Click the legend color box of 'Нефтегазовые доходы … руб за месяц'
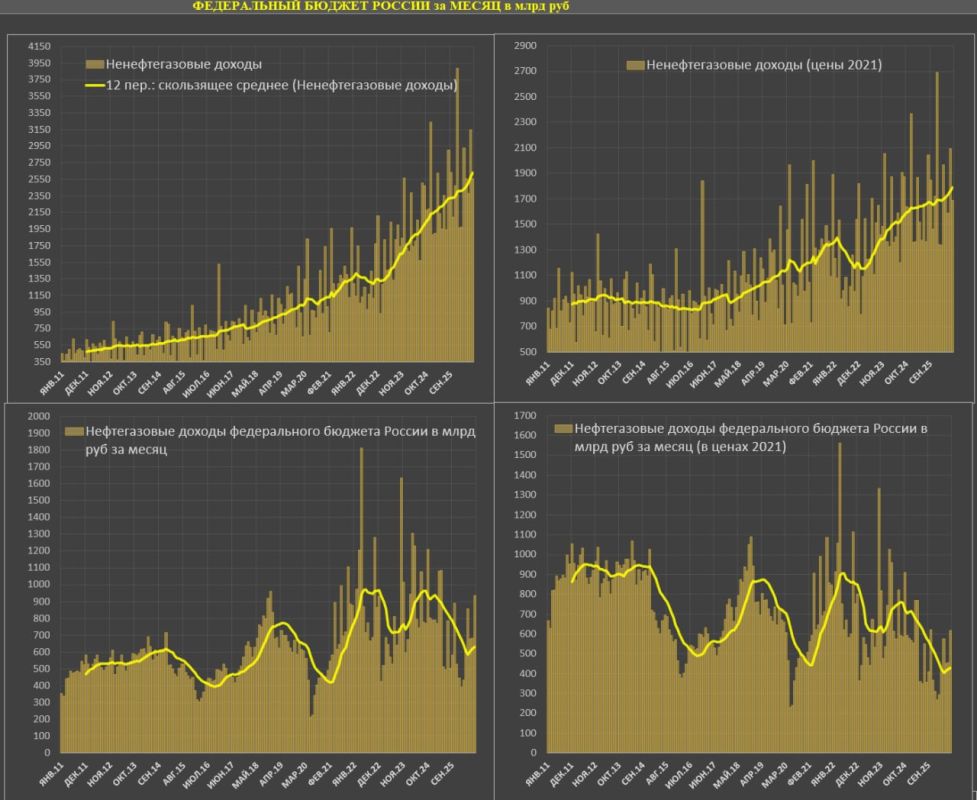 [x=74, y=432]
